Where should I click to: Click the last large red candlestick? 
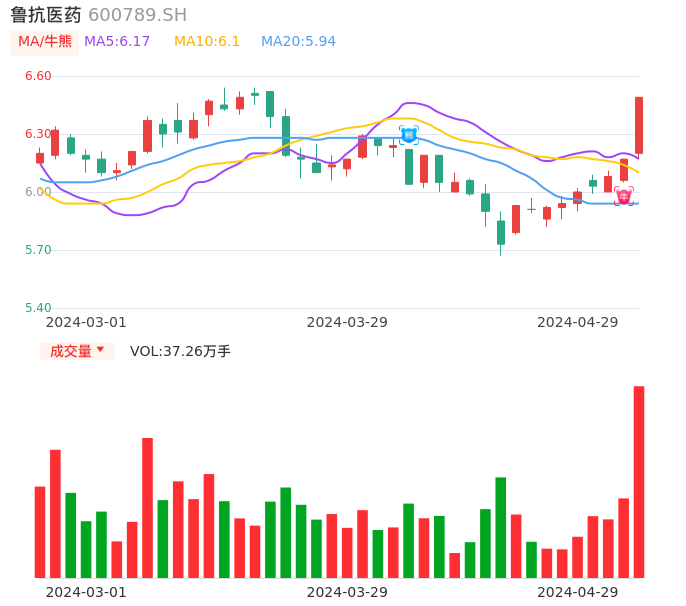(639, 125)
